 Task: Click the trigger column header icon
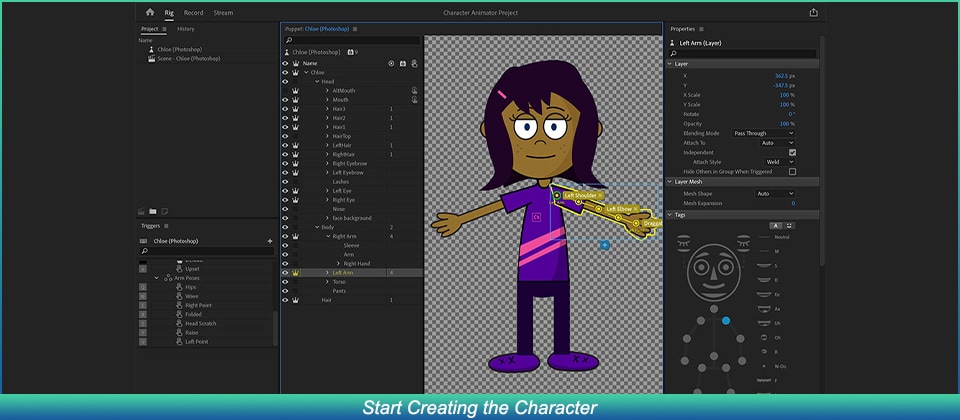click(414, 63)
